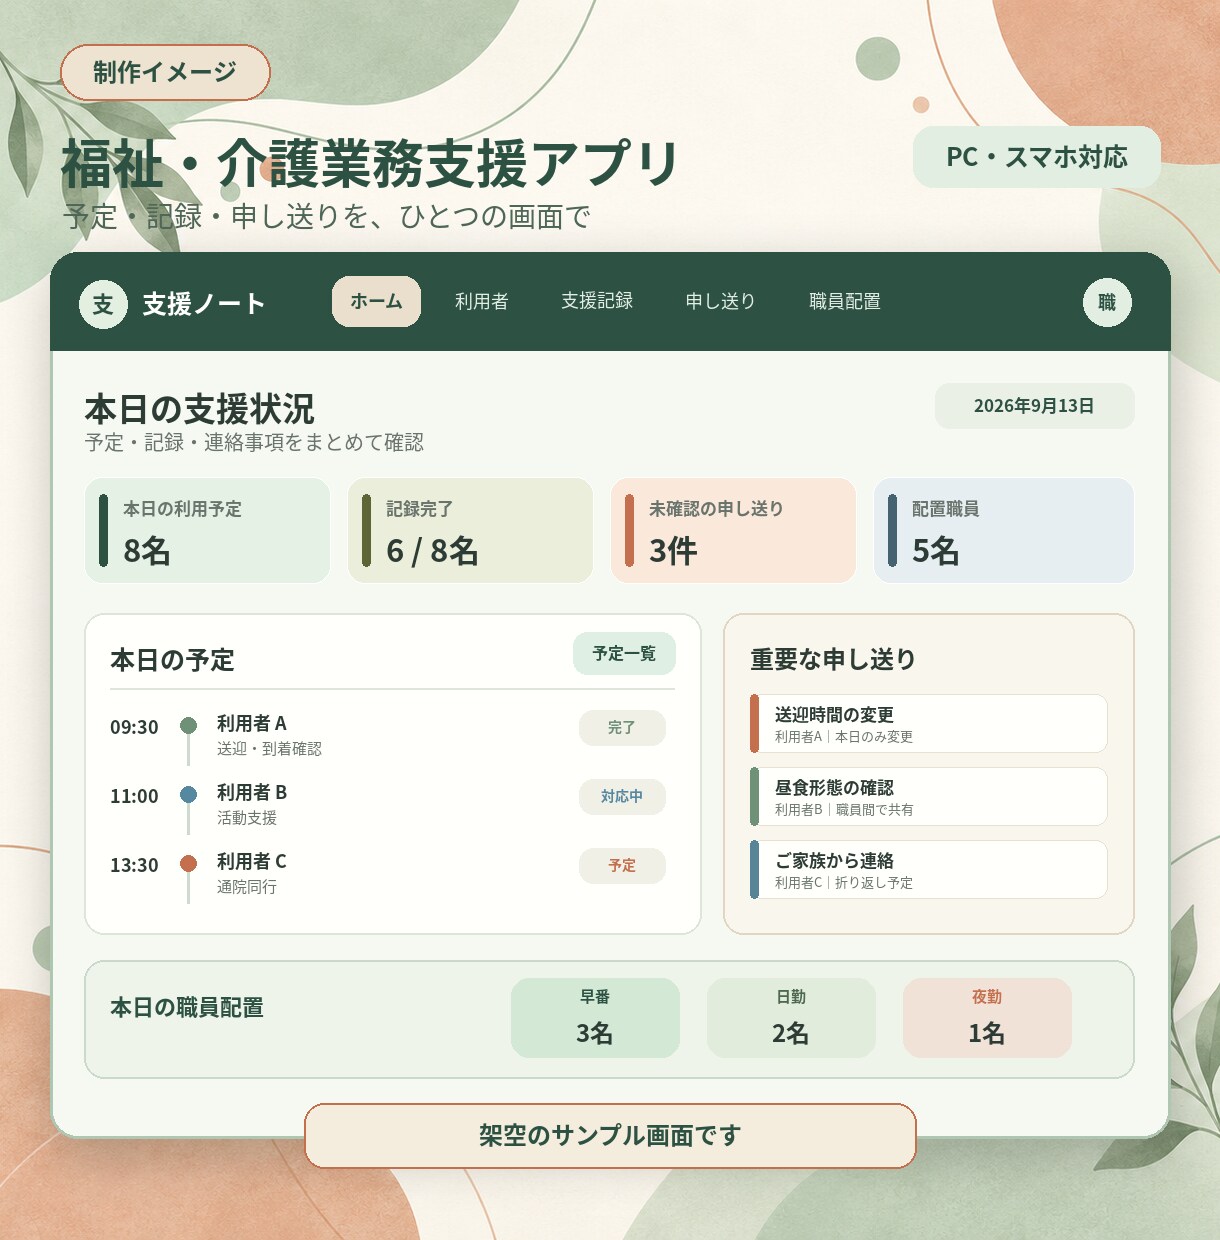This screenshot has width=1220, height=1240.
Task: Click the 架空のサンプル画面です banner
Action: [x=610, y=1136]
